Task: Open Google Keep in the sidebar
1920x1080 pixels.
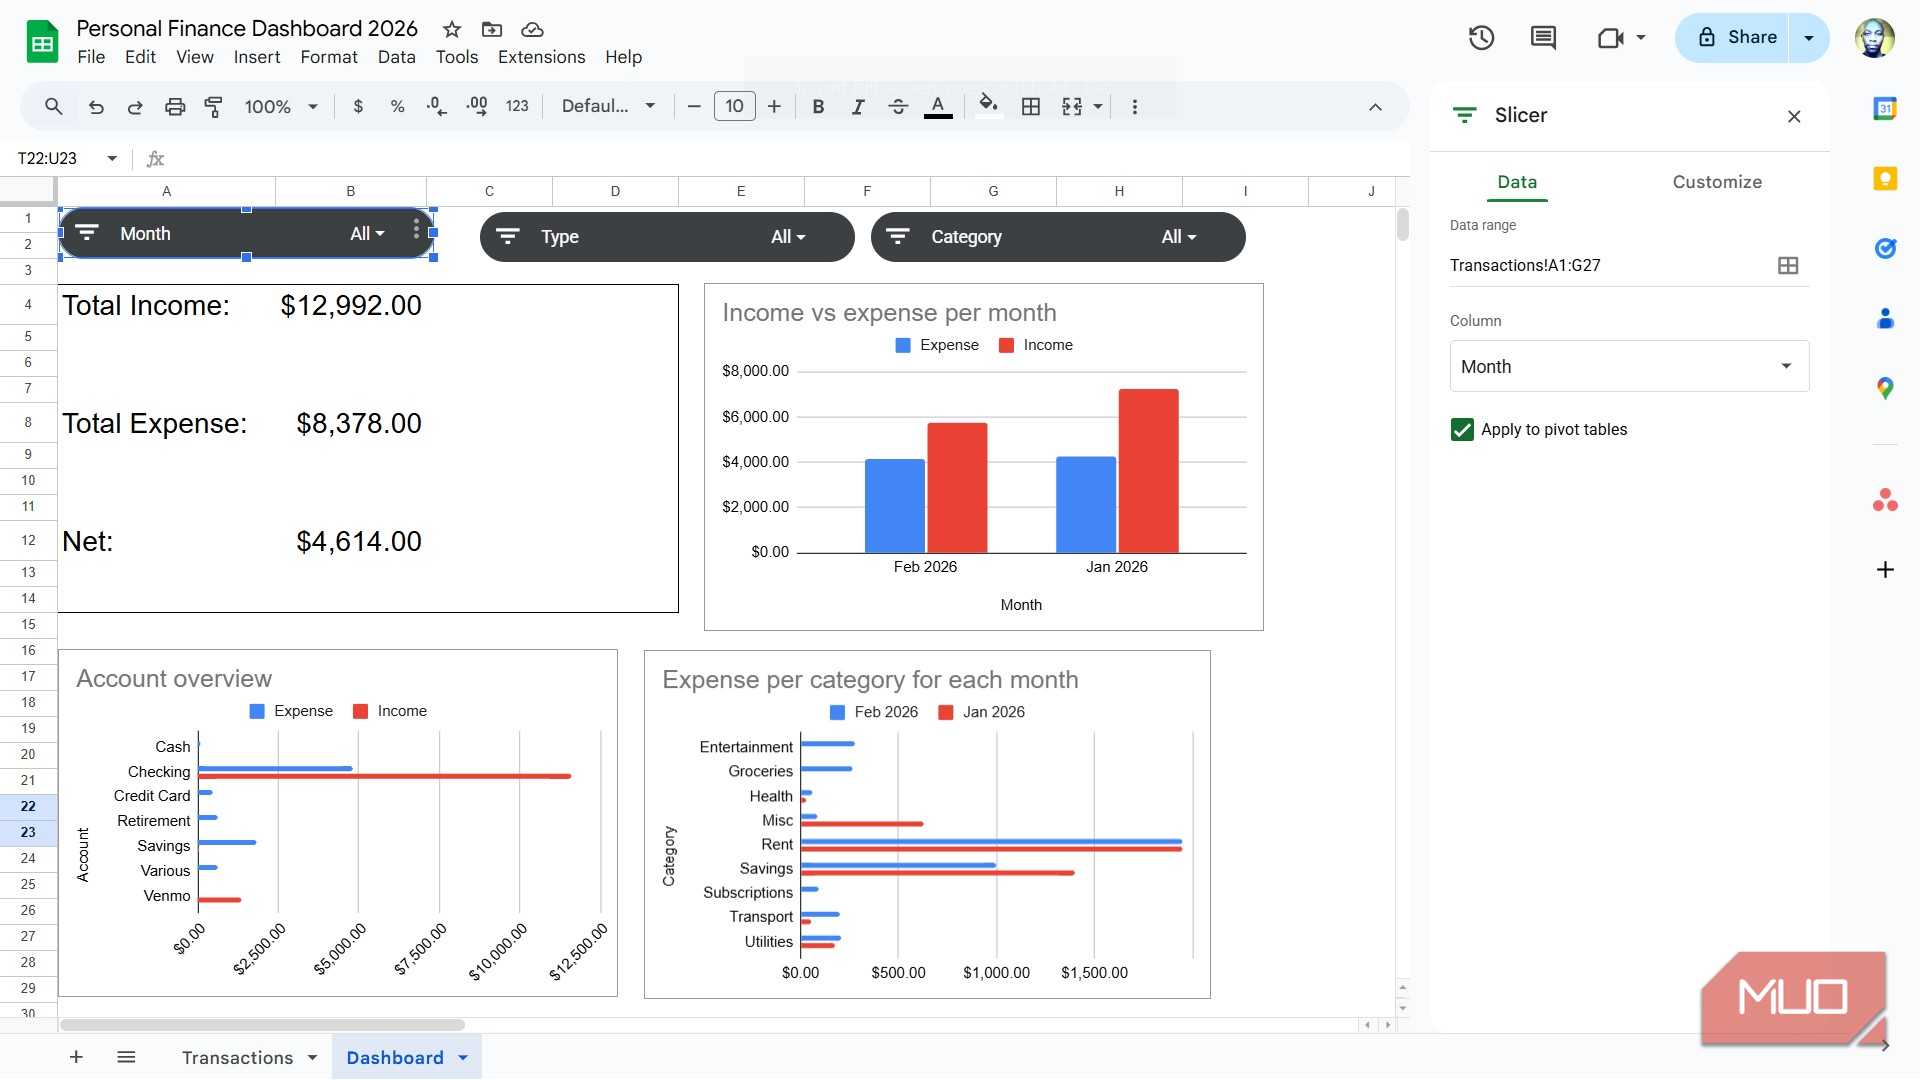Action: (1886, 178)
